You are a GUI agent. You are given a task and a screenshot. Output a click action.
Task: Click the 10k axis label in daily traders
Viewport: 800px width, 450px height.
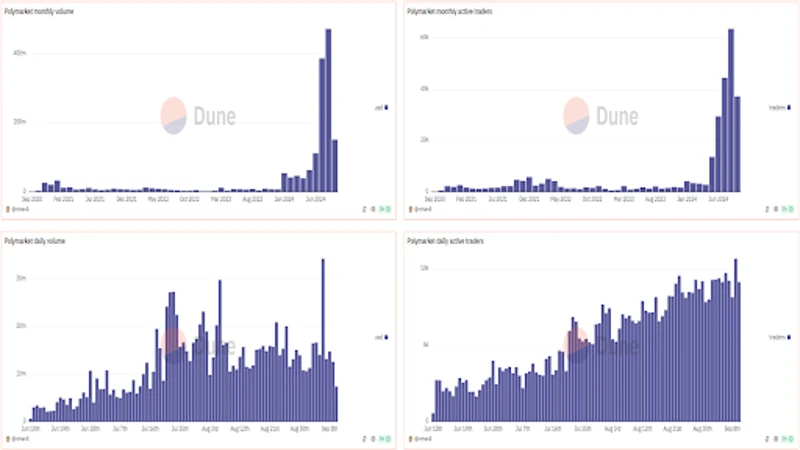(x=424, y=268)
